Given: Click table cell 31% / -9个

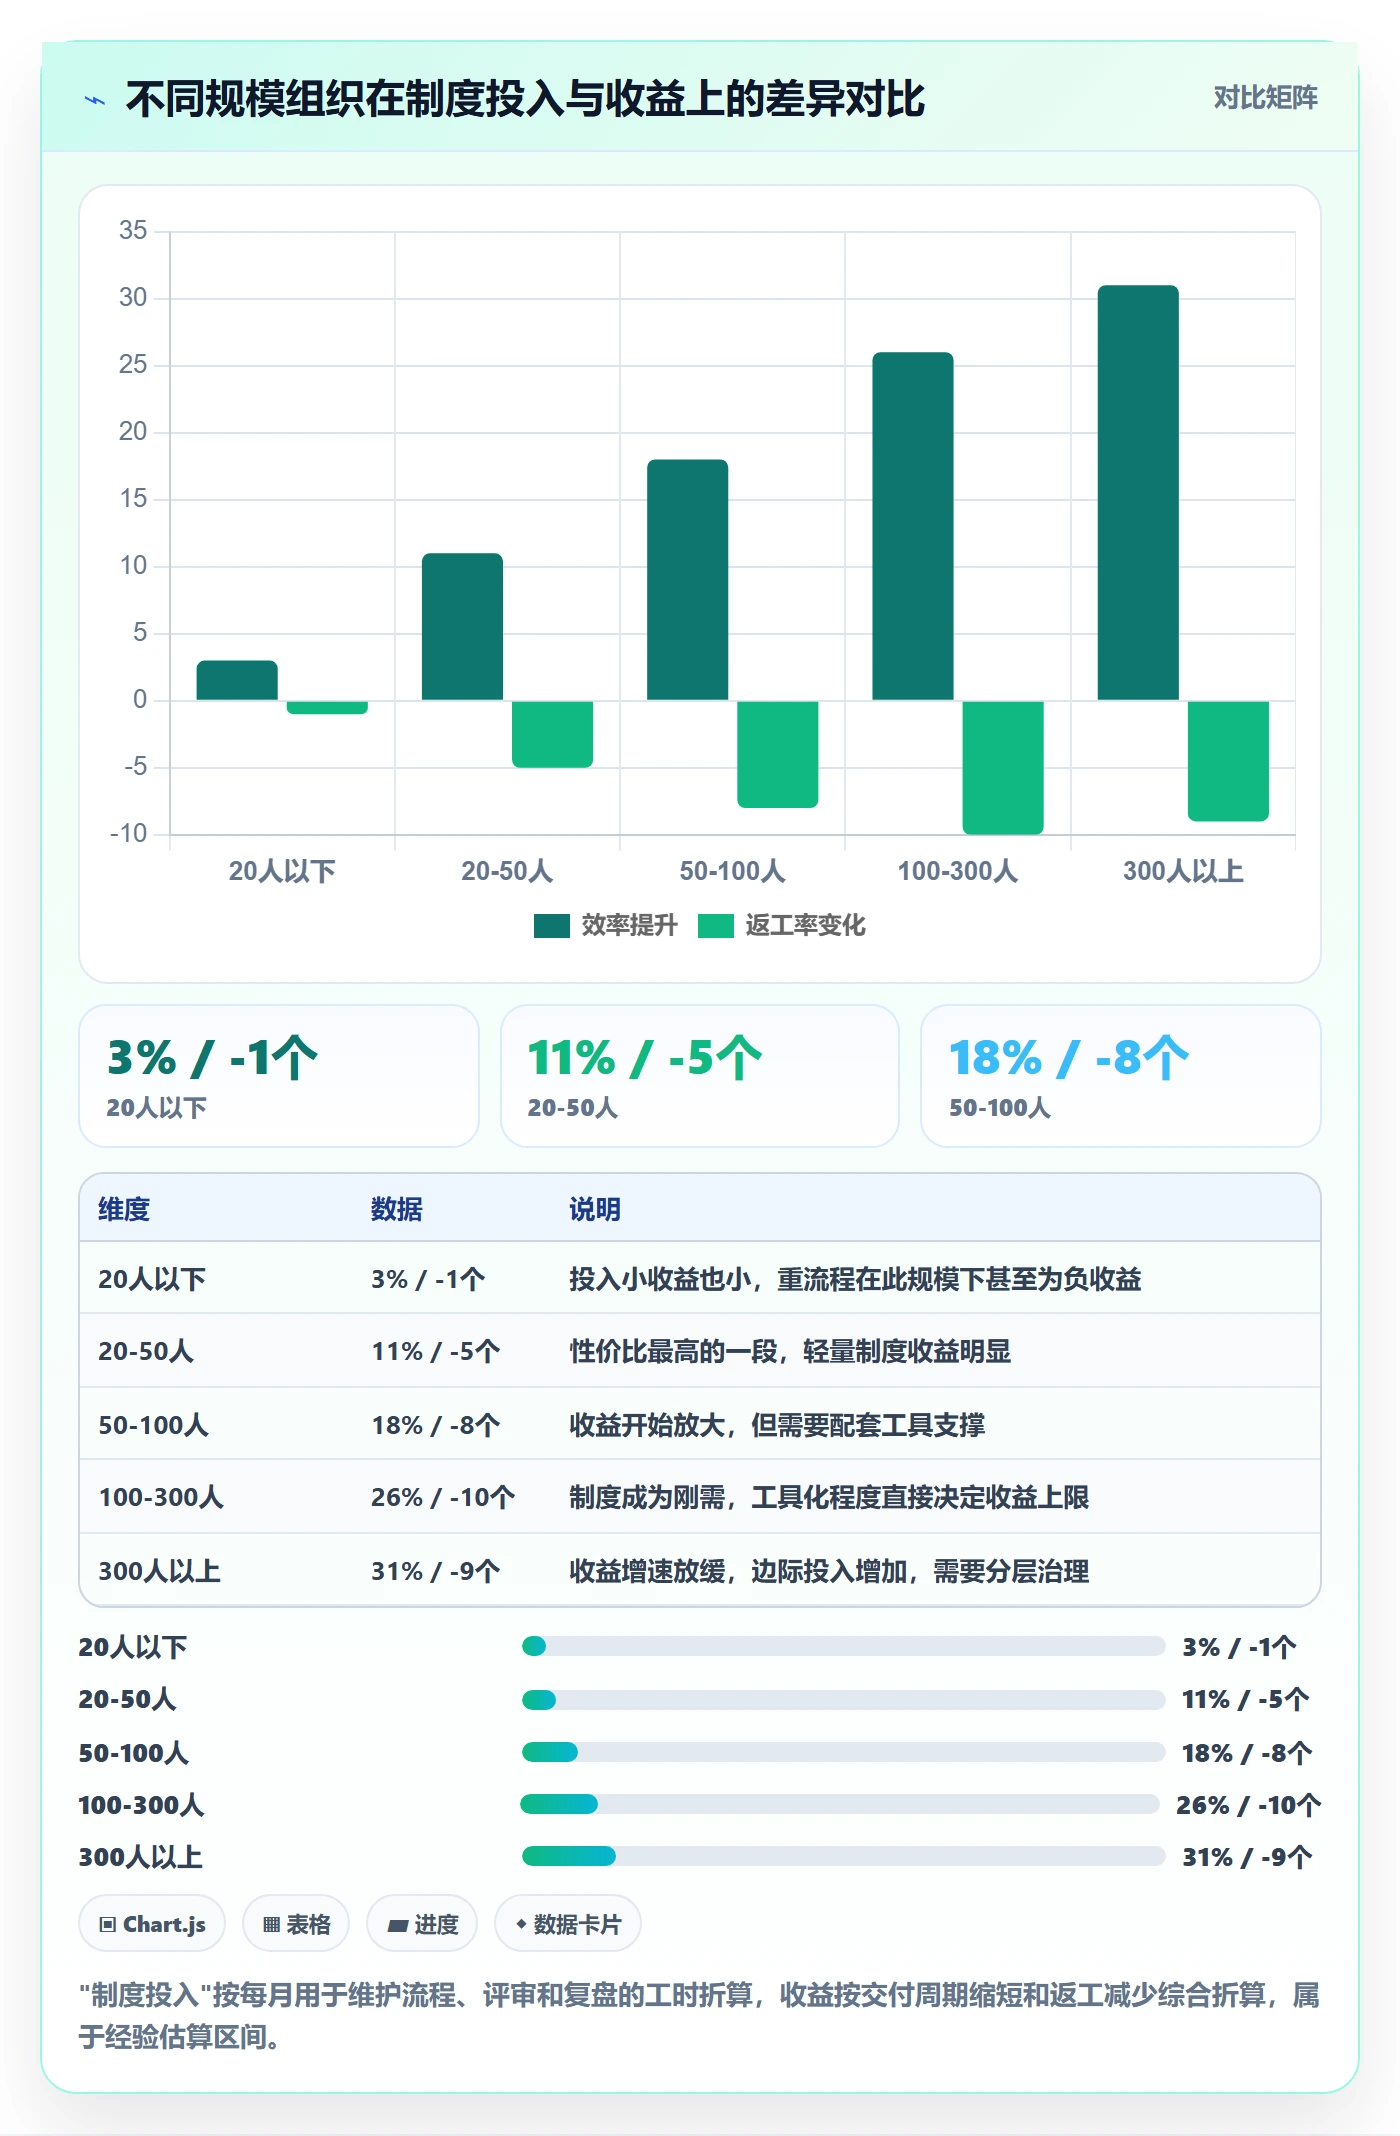Looking at the screenshot, I should (x=436, y=1571).
